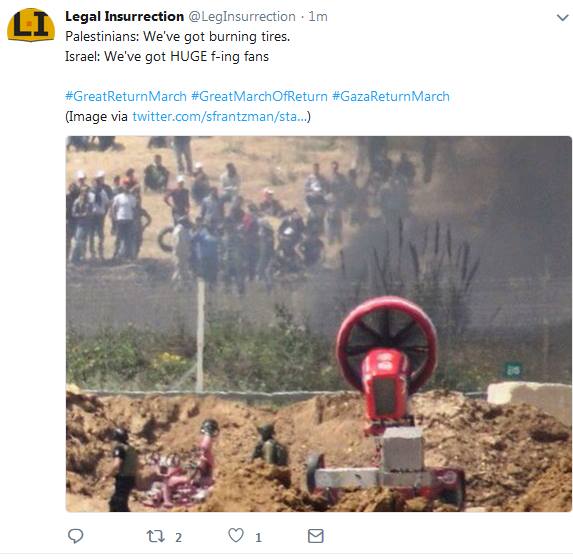Open the tweet's 1m timestamp
This screenshot has height=559, width=573.
point(318,16)
